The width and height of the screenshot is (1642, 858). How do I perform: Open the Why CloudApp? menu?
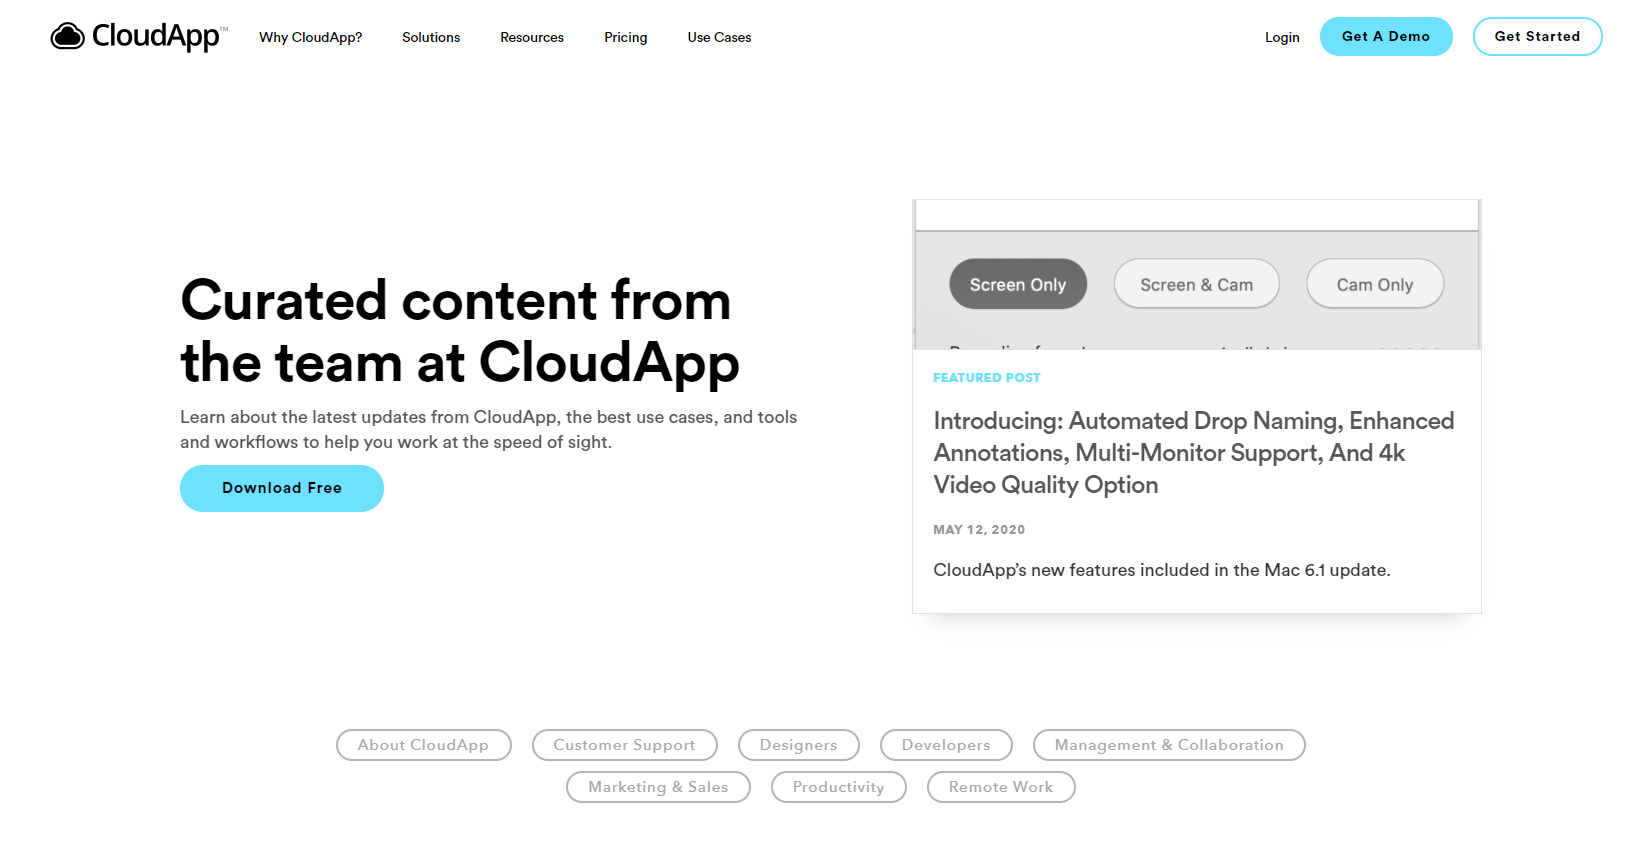(310, 37)
